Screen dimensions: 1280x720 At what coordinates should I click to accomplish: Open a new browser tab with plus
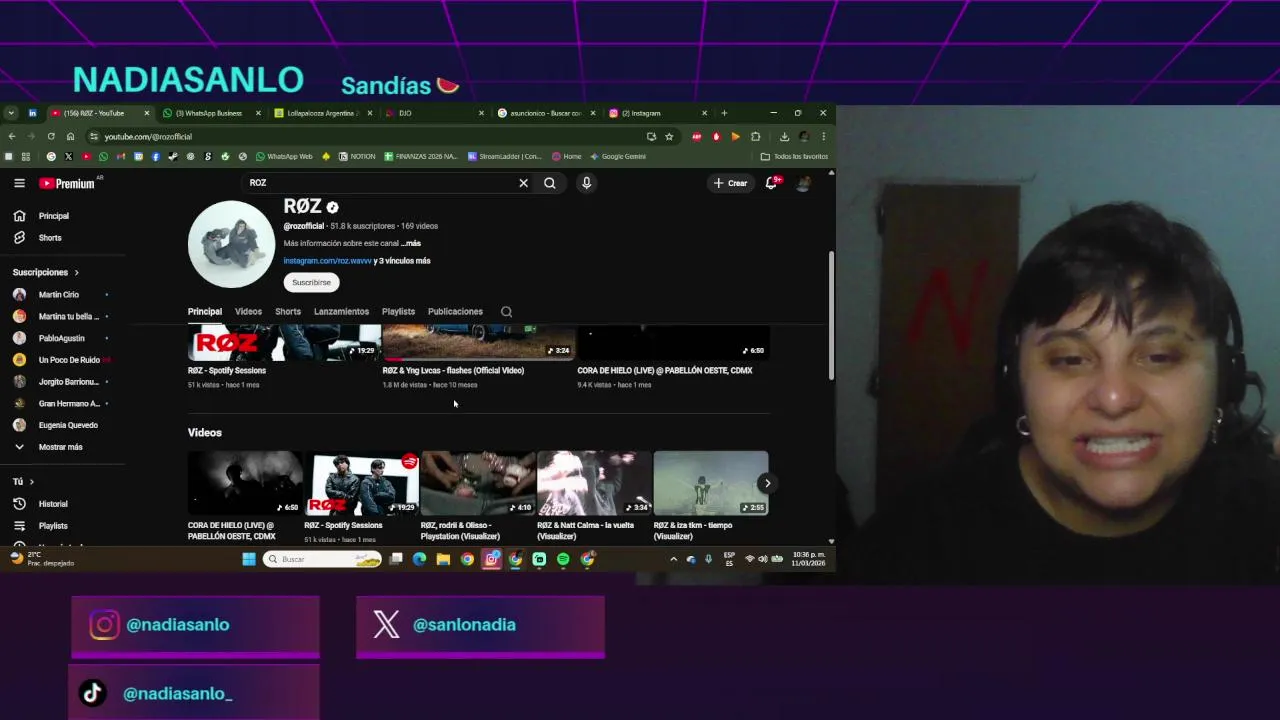click(x=724, y=113)
